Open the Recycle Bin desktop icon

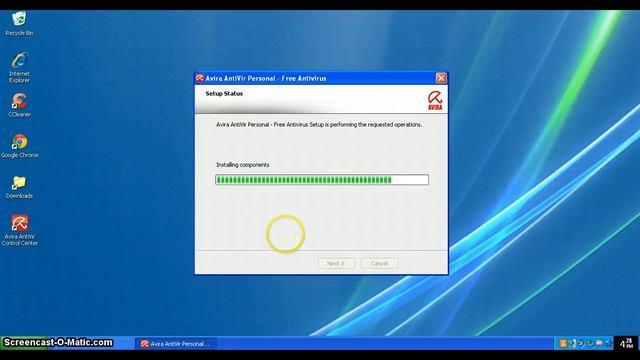pyautogui.click(x=19, y=24)
